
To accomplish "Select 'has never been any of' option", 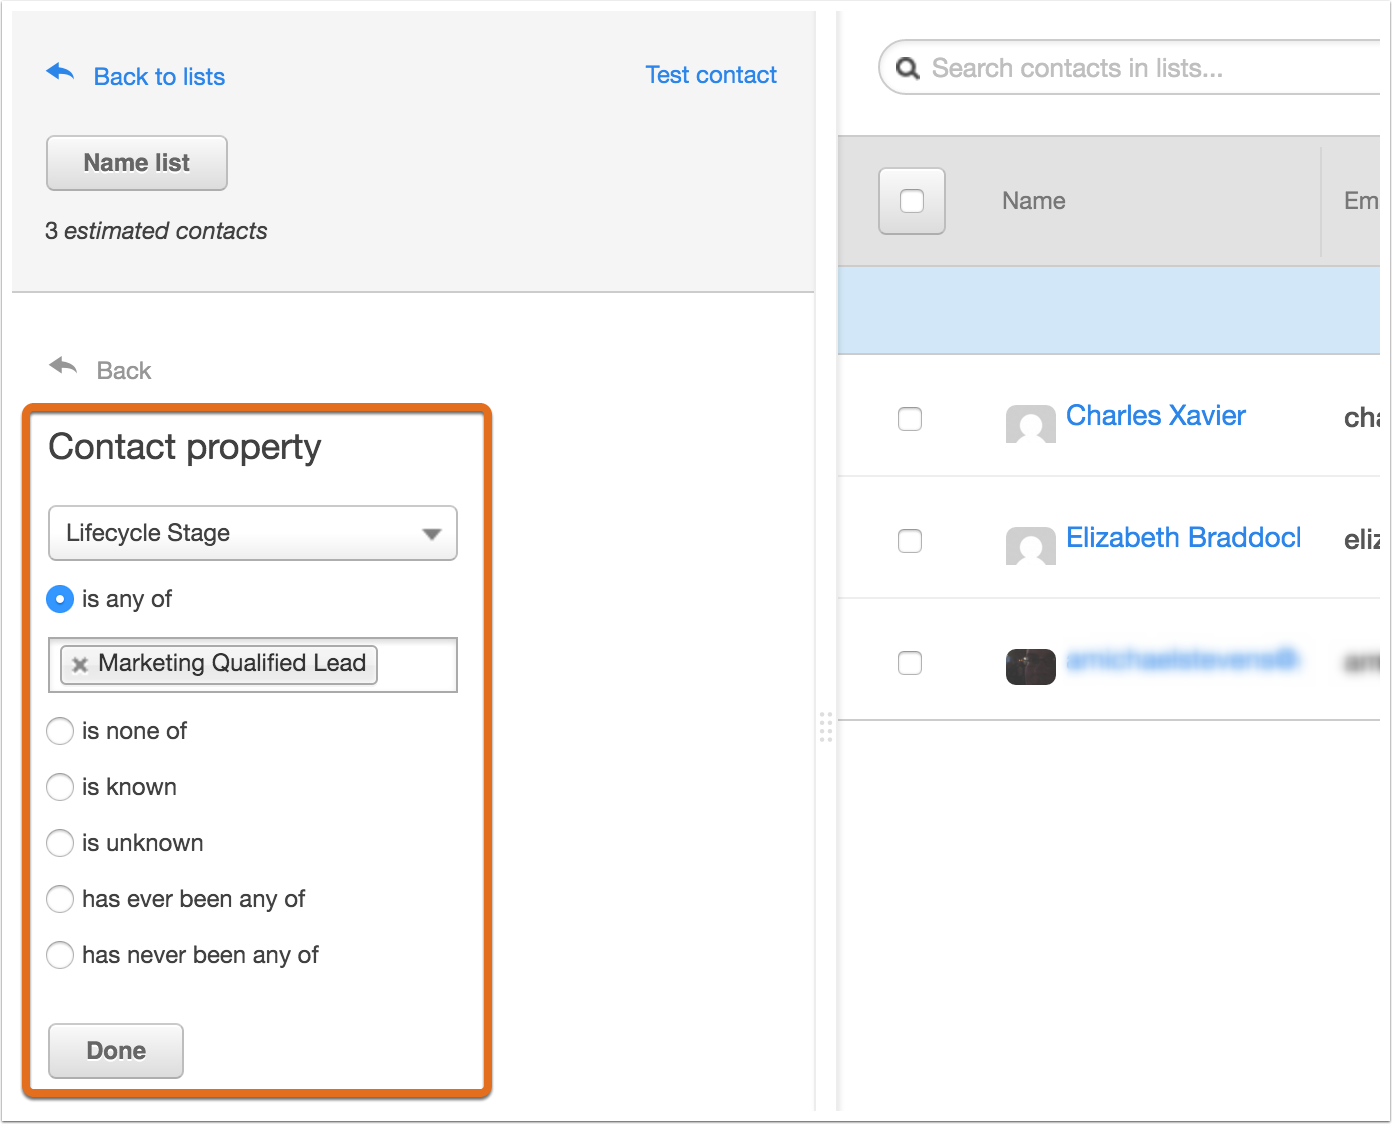I will [x=60, y=955].
